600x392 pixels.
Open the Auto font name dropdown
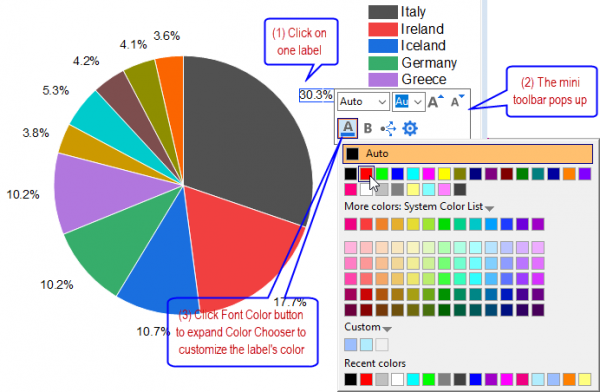point(363,101)
